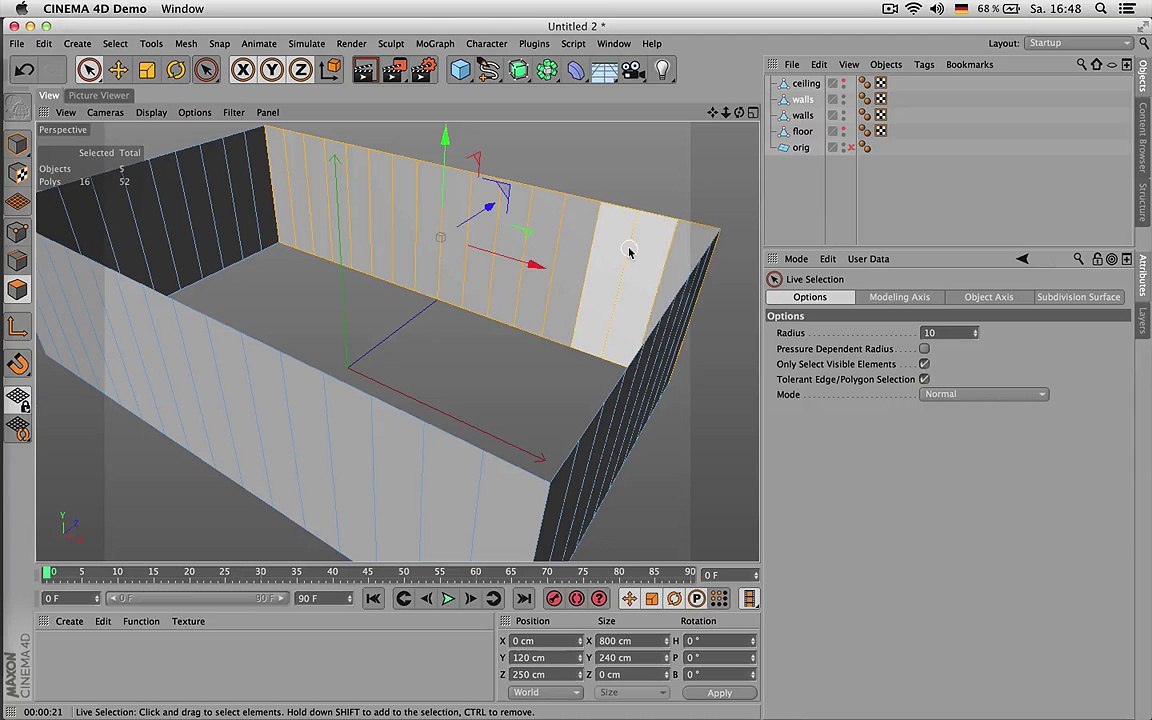
Task: Open the Size mode dropdown
Action: point(632,692)
